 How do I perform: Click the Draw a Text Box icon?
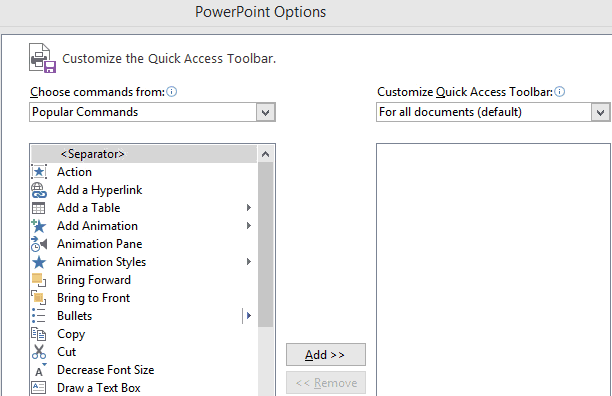39,387
